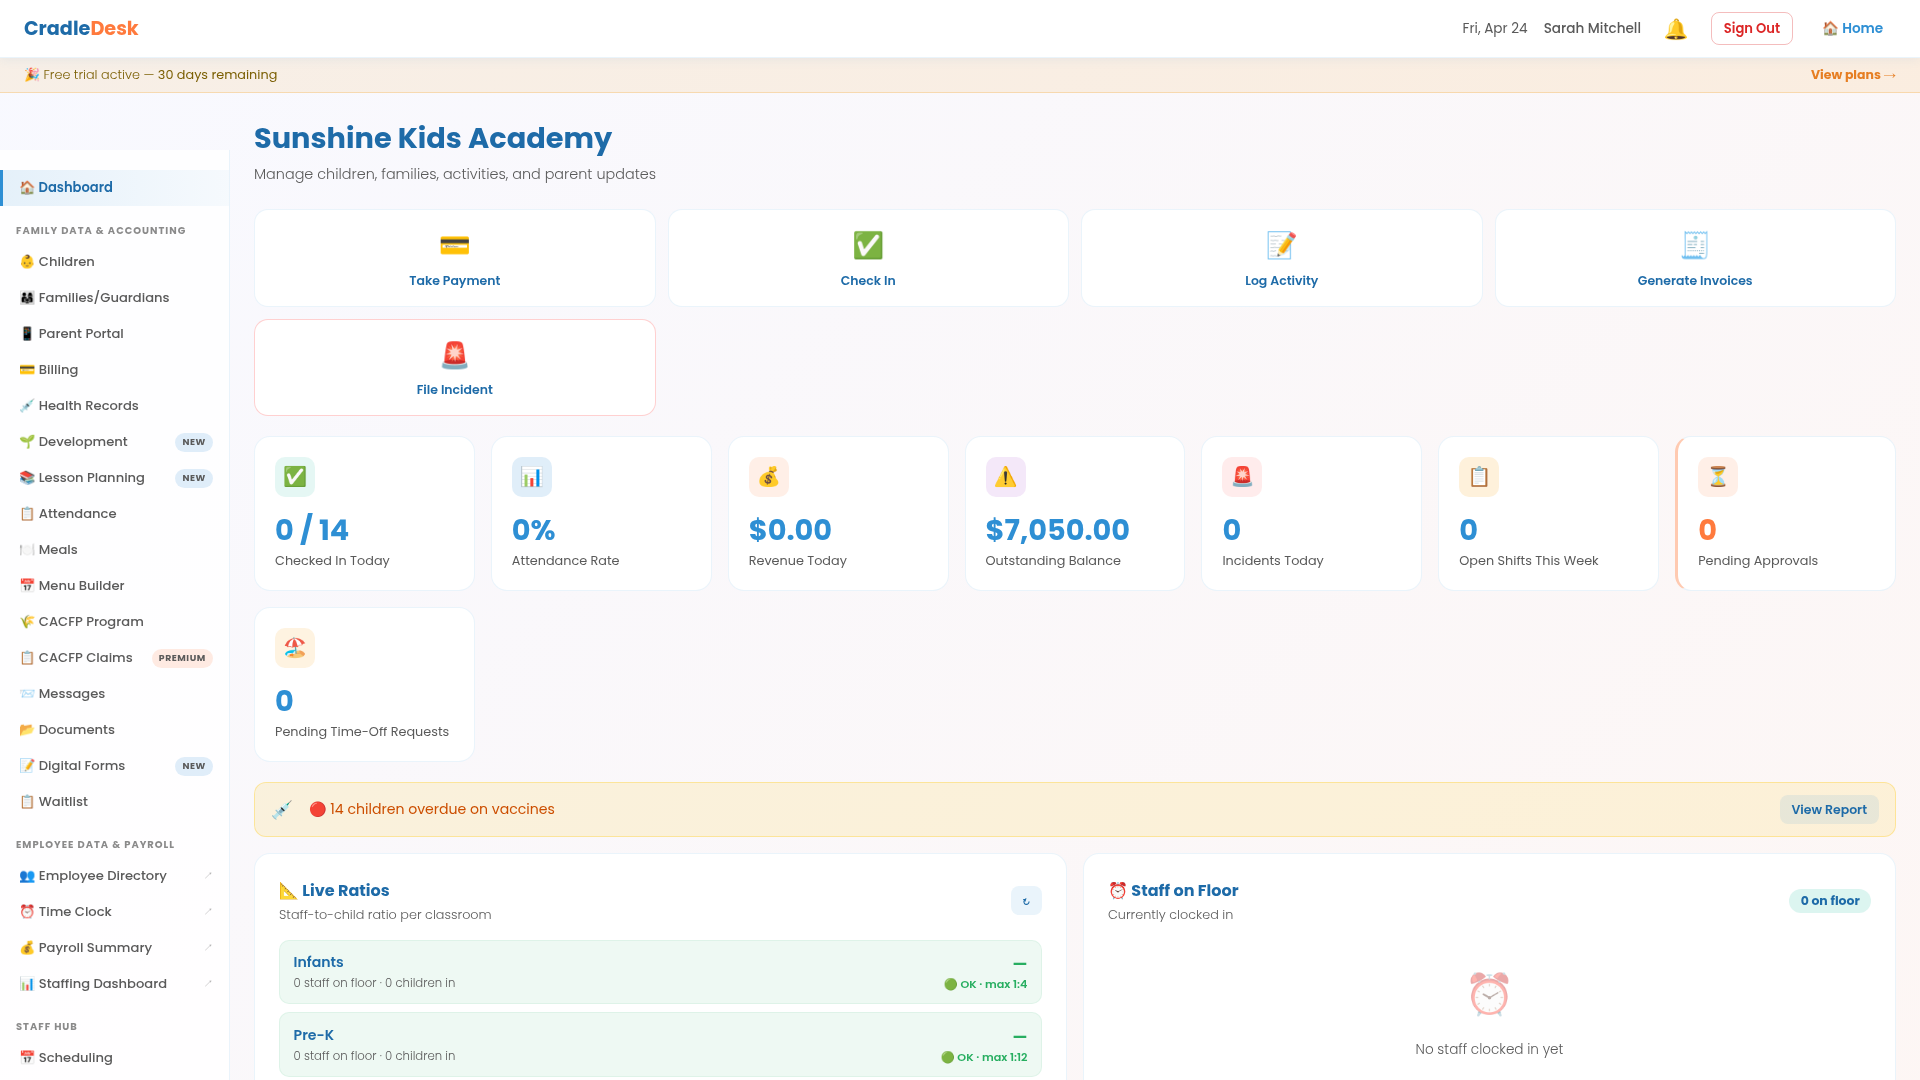Click the Generate Invoices document icon
Image resolution: width=1920 pixels, height=1080 pixels.
point(1694,245)
